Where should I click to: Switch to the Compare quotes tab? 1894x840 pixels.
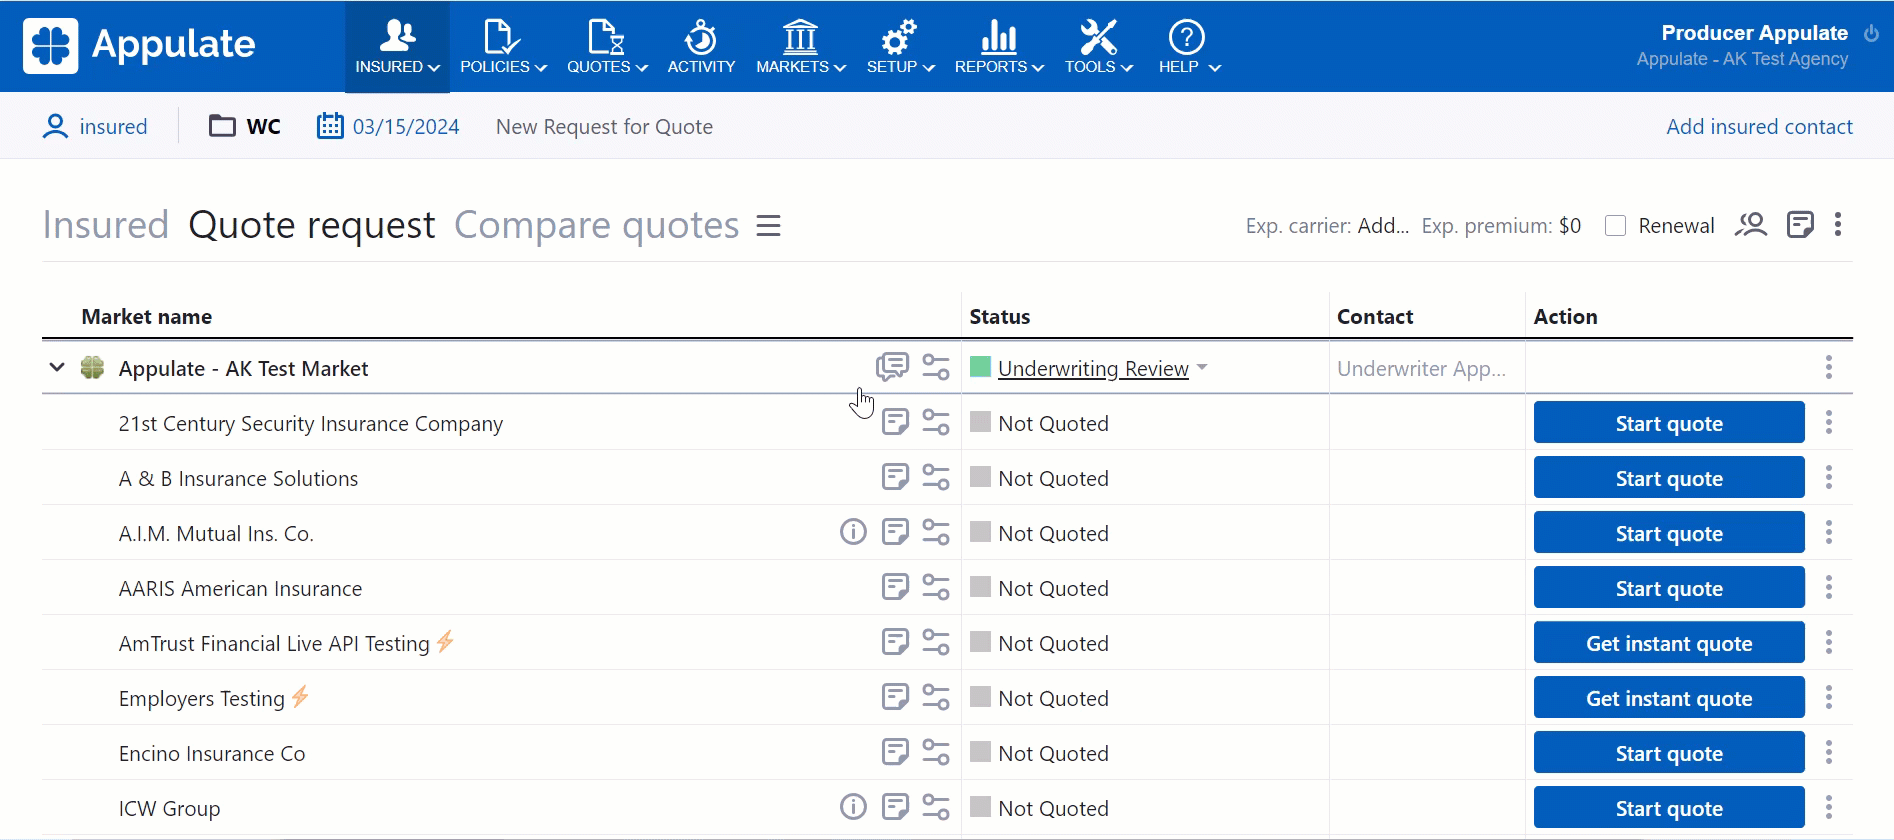596,226
